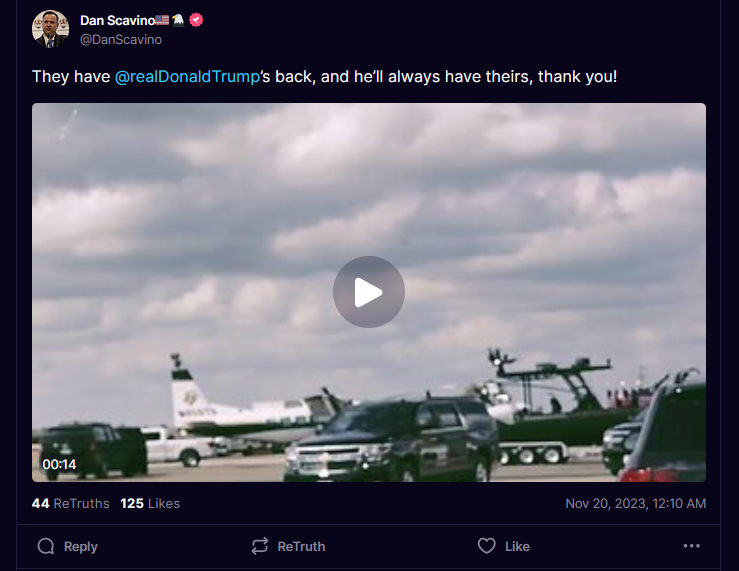The width and height of the screenshot is (739, 571).
Task: Click the Reply text label
Action: (x=81, y=547)
